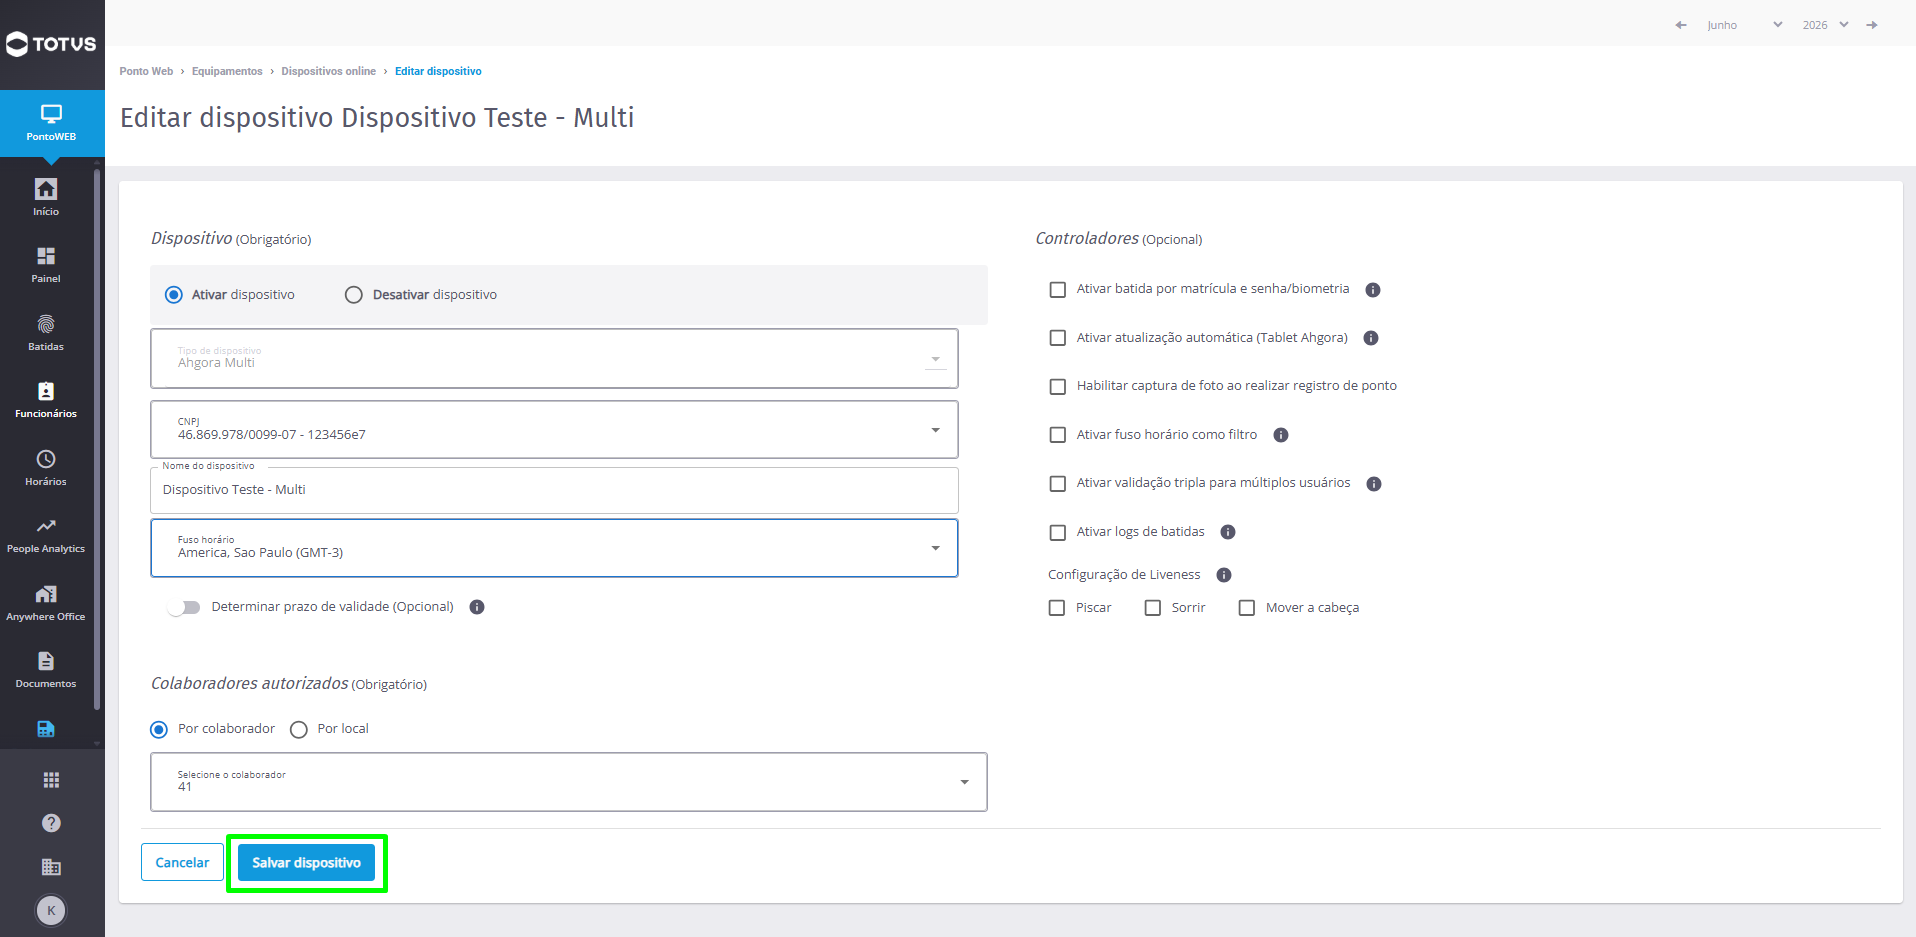Check Ativar batida por matrícula e senha/biometria

[x=1058, y=290]
